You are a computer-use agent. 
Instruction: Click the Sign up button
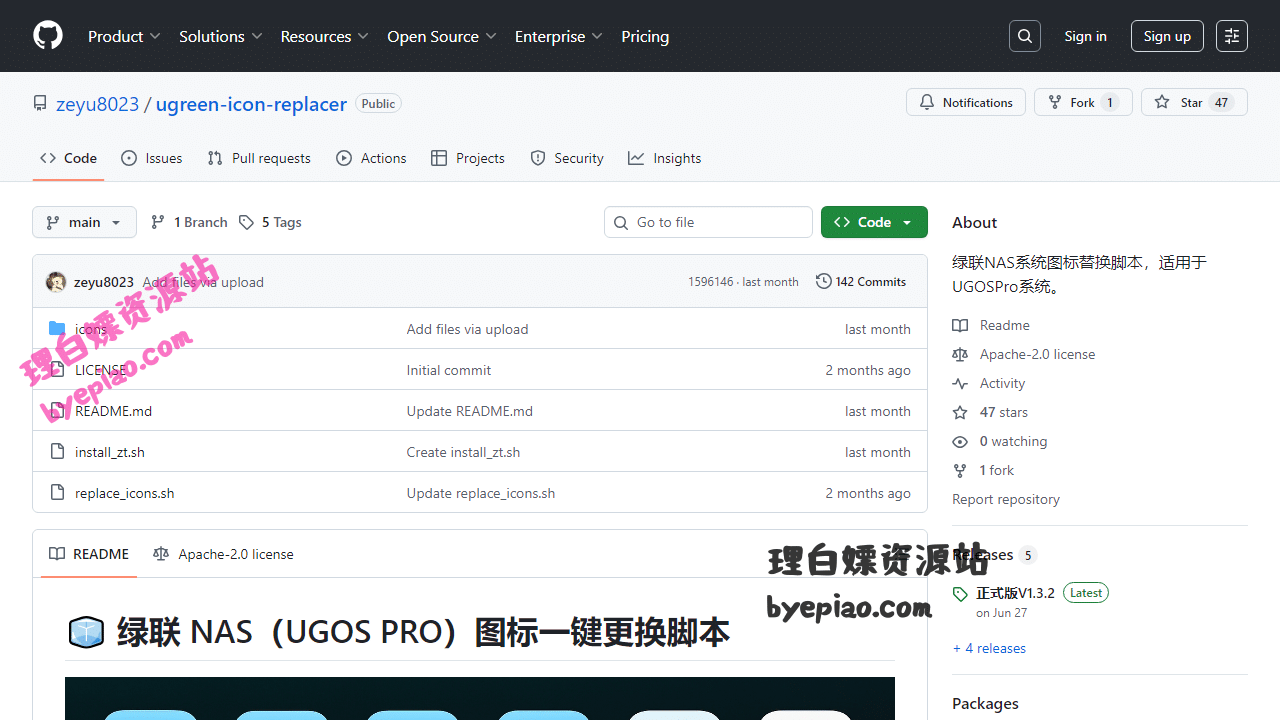click(1167, 36)
